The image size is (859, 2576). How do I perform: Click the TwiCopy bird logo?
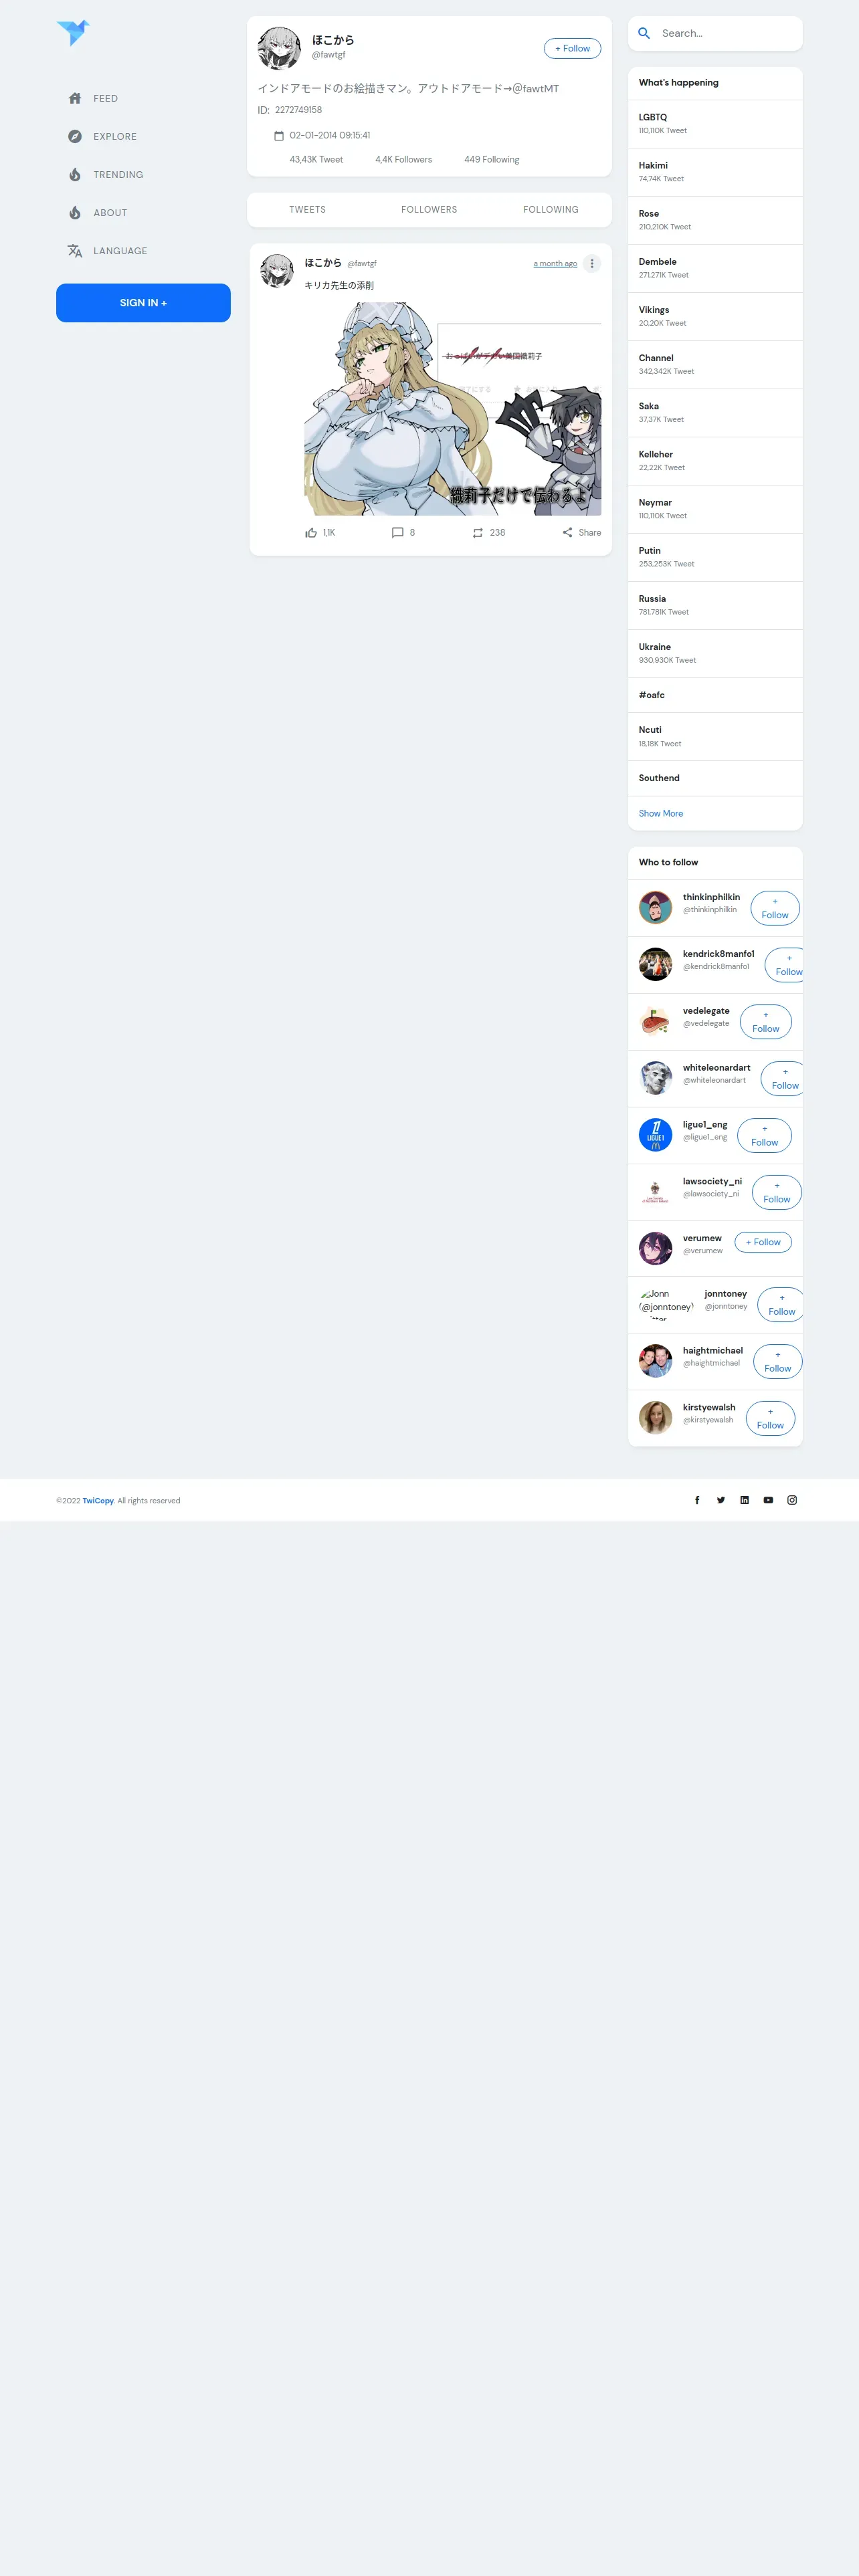[73, 33]
